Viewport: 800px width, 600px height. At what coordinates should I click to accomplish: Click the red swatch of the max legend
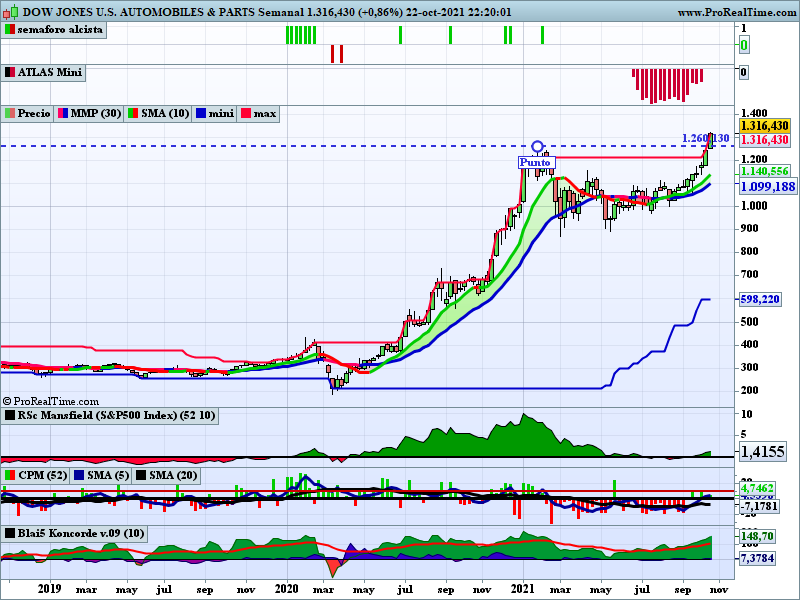pos(245,113)
